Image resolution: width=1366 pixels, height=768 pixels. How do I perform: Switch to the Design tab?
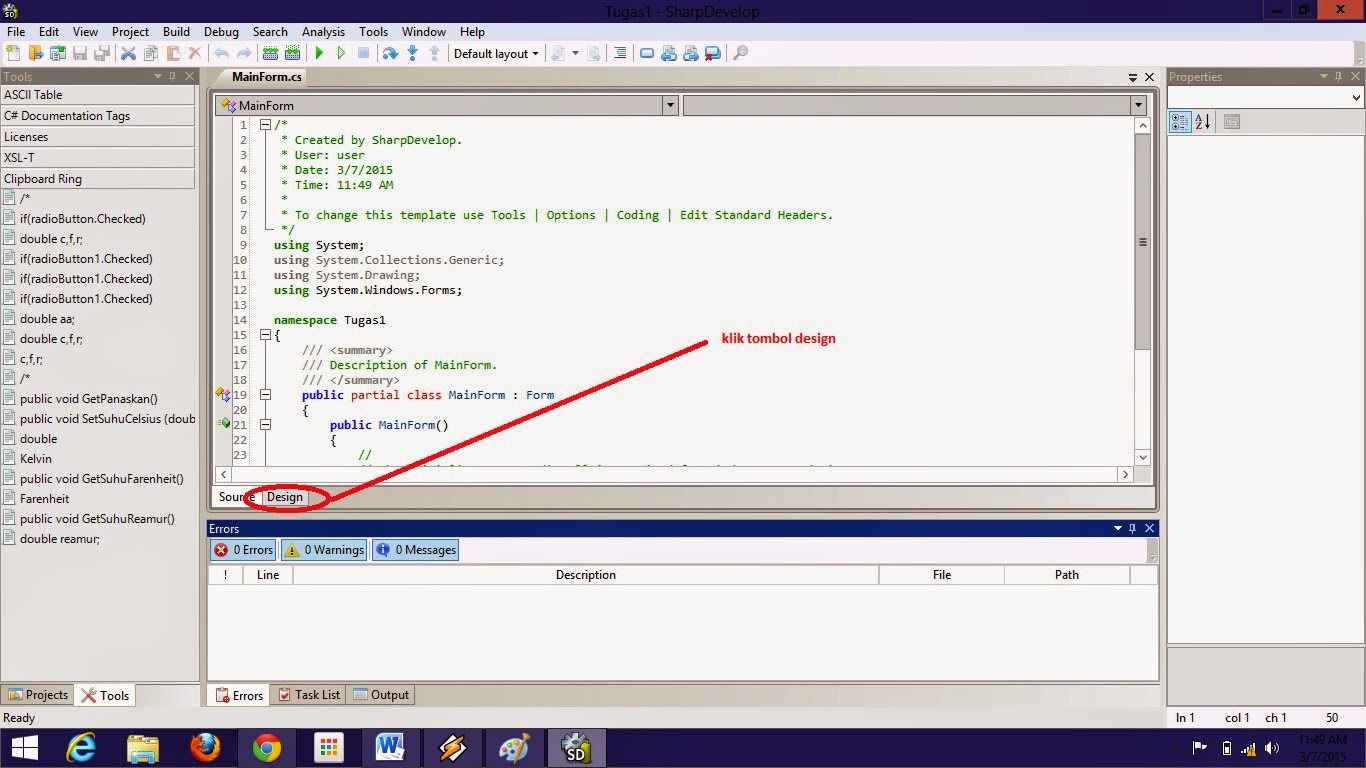coord(285,497)
